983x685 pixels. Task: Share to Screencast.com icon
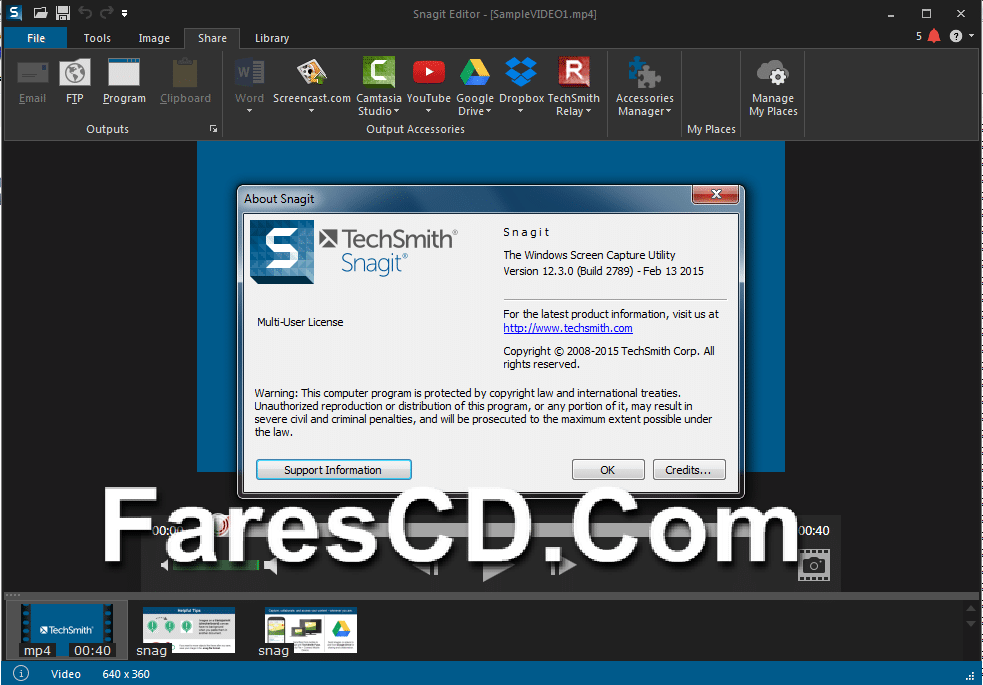pyautogui.click(x=312, y=73)
